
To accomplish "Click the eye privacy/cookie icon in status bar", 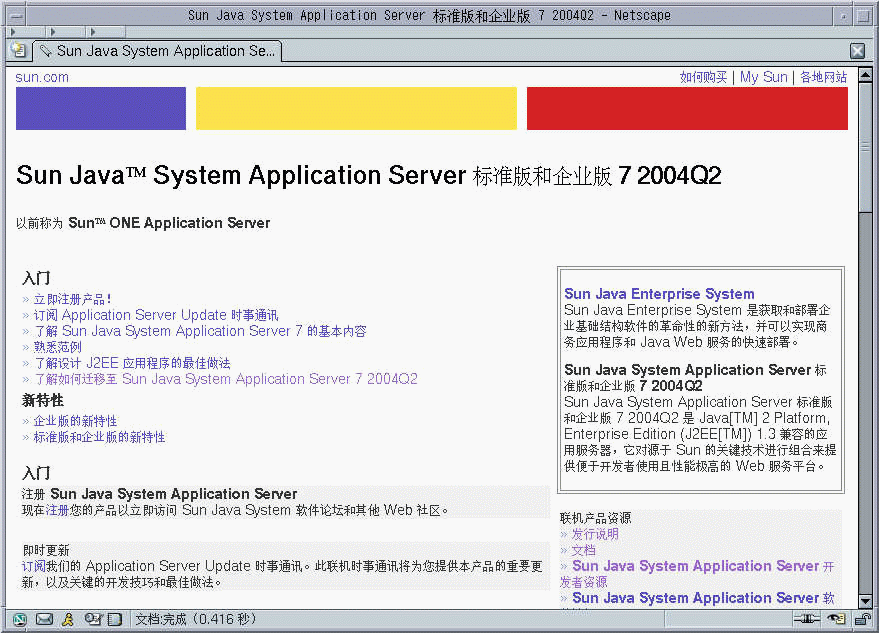I will click(x=836, y=619).
